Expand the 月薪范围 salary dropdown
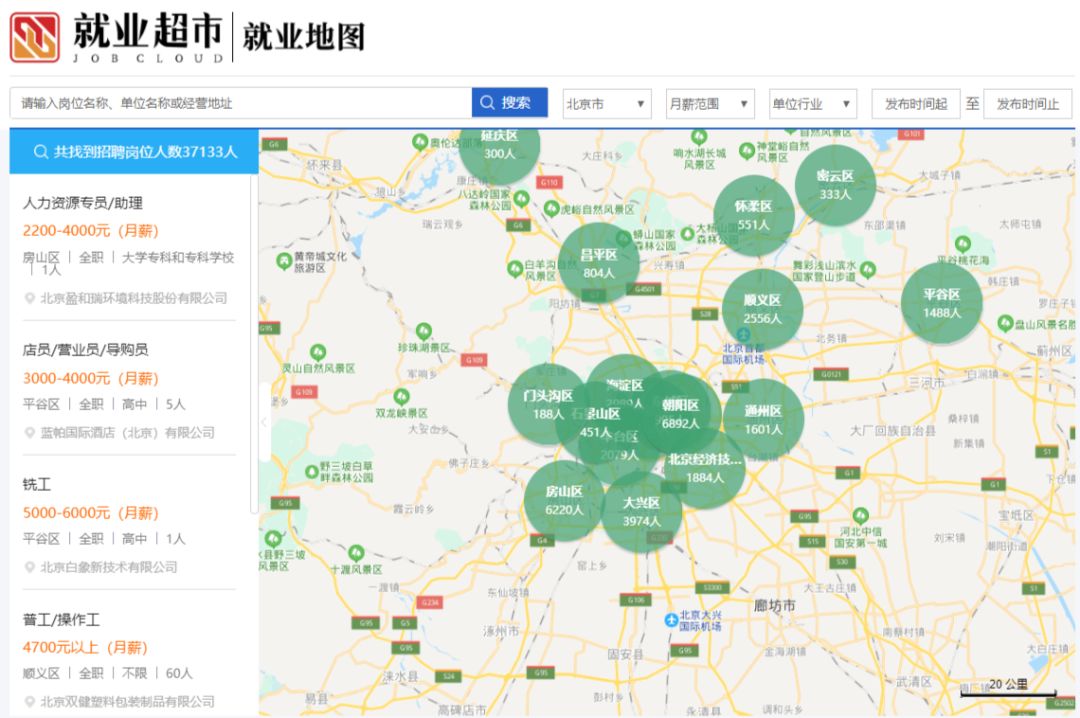The height and width of the screenshot is (718, 1080). (710, 103)
